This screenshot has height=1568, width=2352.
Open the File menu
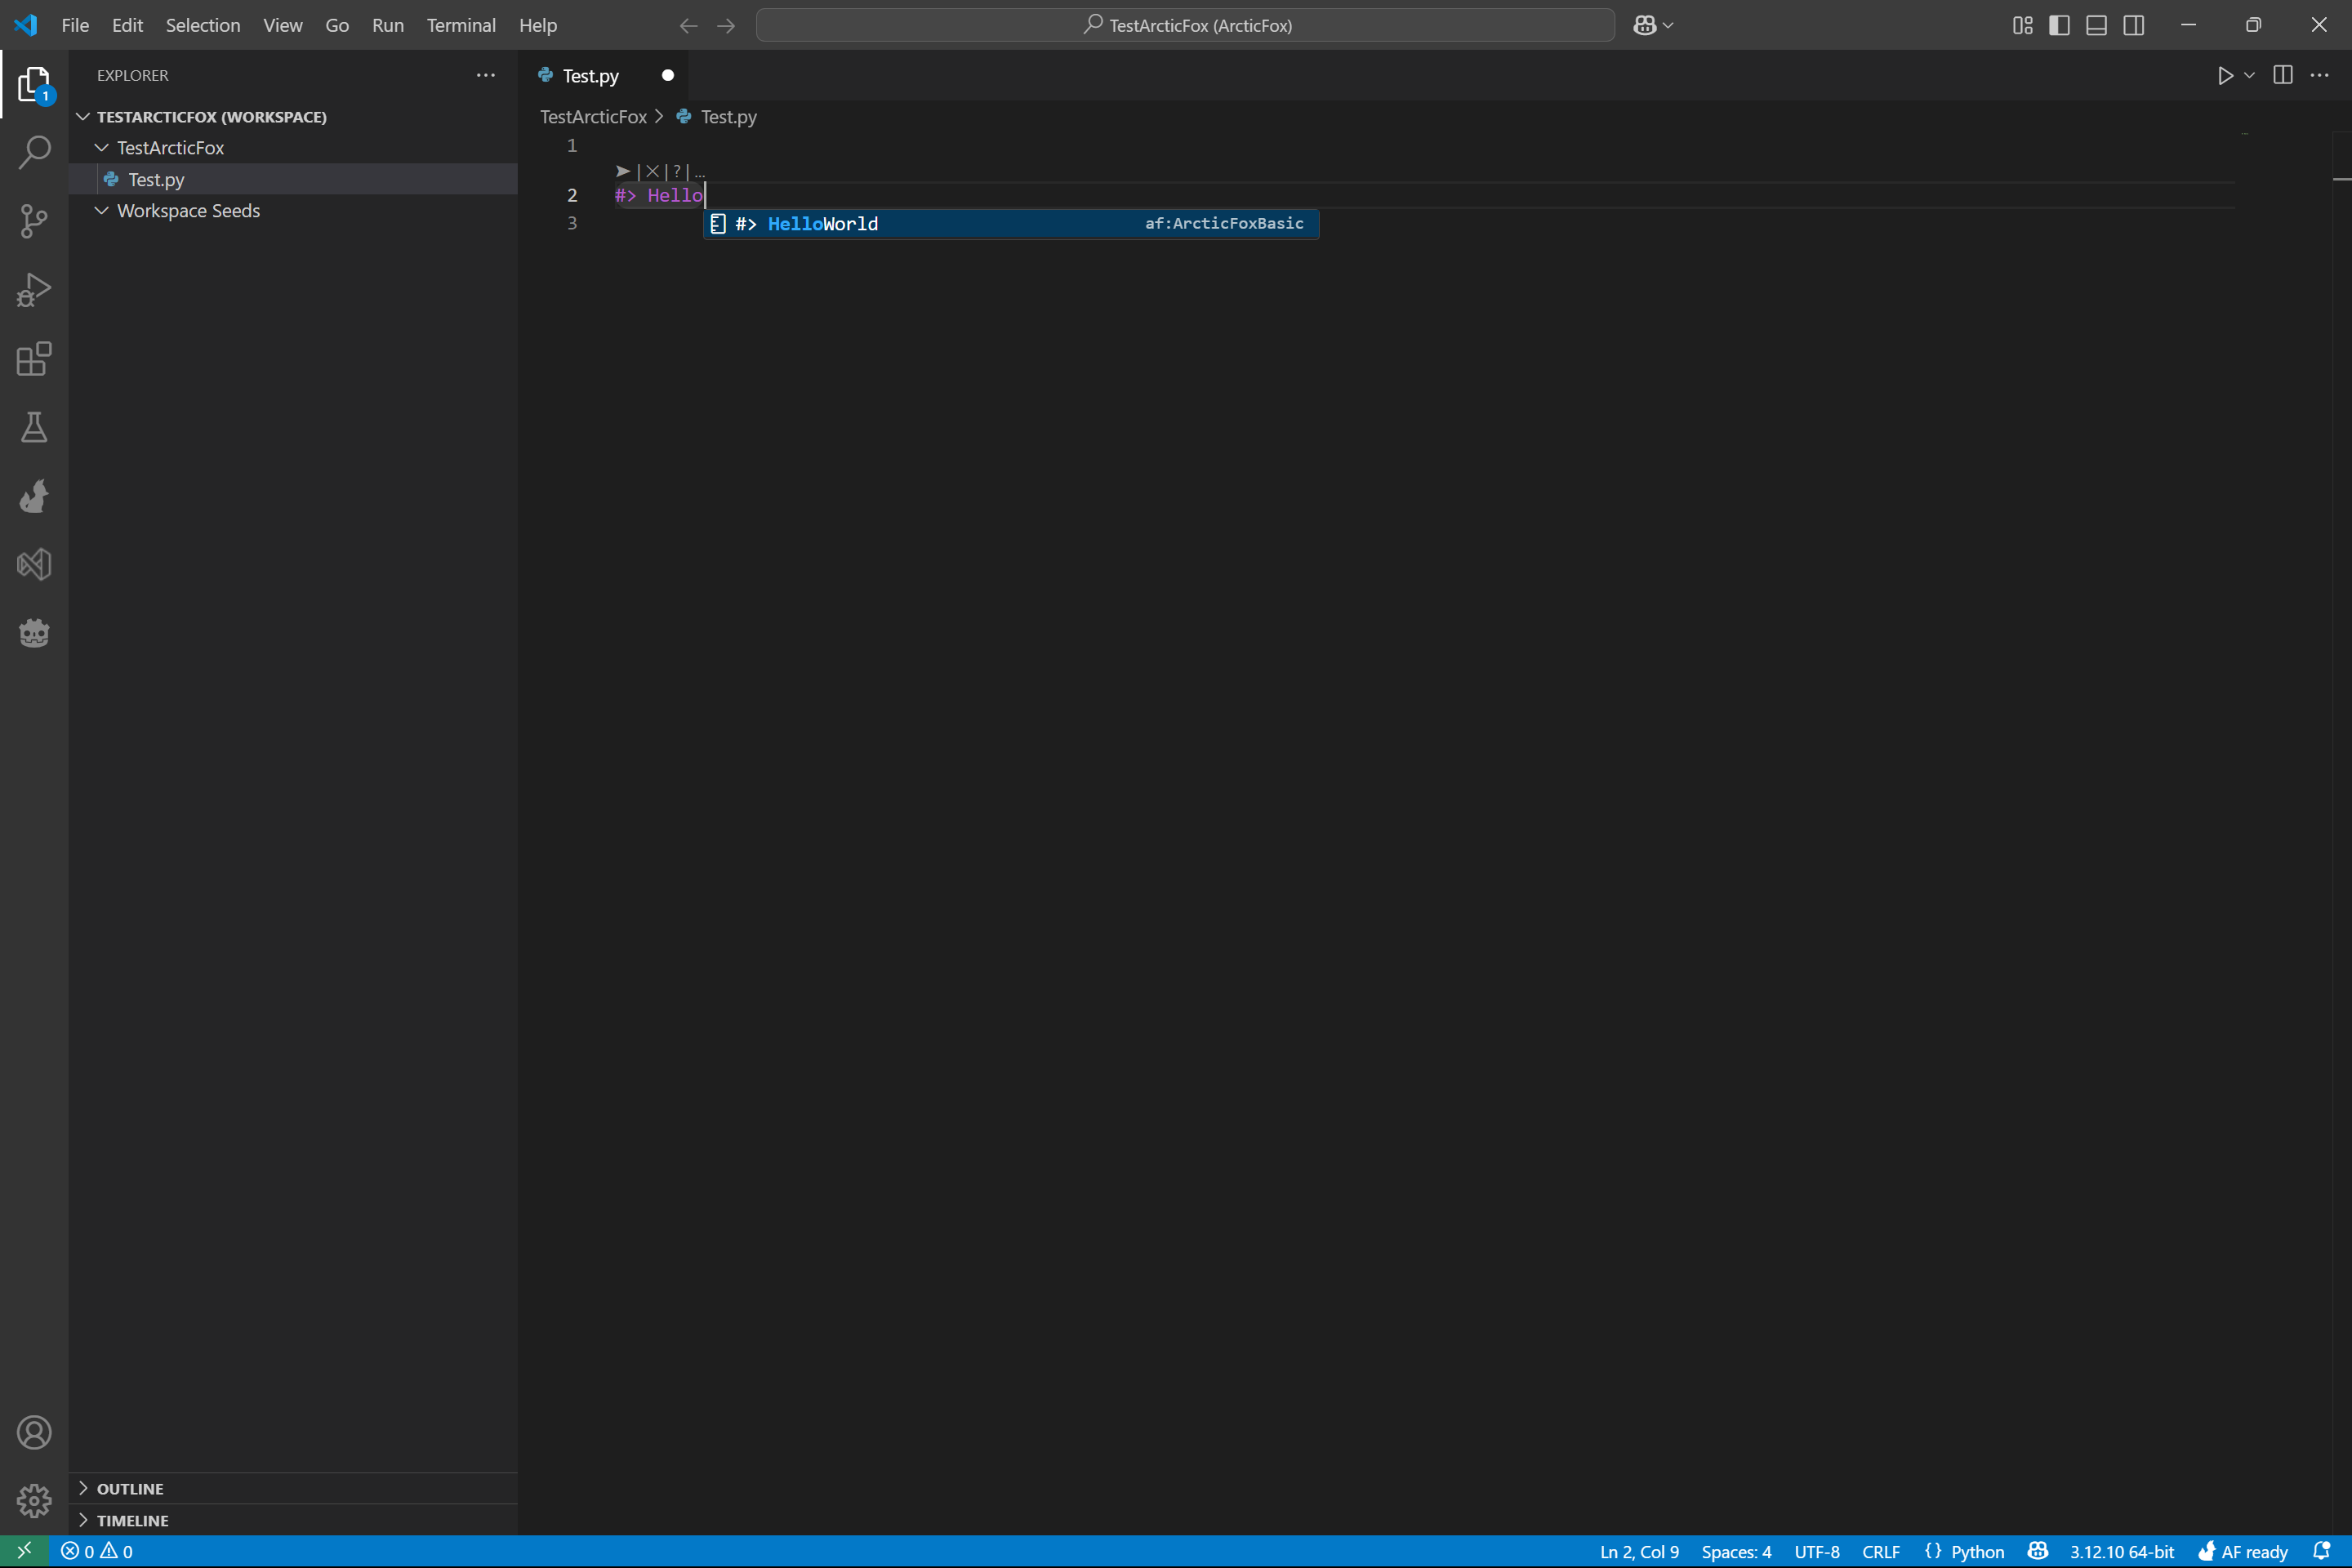(x=75, y=26)
